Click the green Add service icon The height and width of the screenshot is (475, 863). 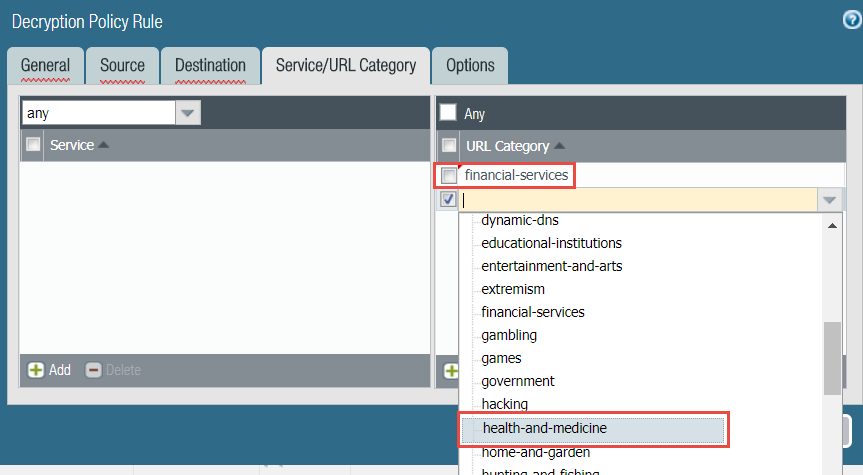[36, 370]
